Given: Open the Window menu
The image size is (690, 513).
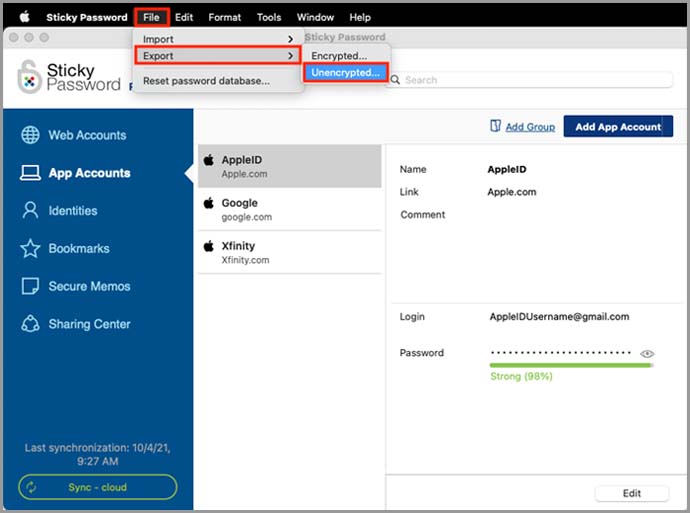Looking at the screenshot, I should [x=315, y=17].
